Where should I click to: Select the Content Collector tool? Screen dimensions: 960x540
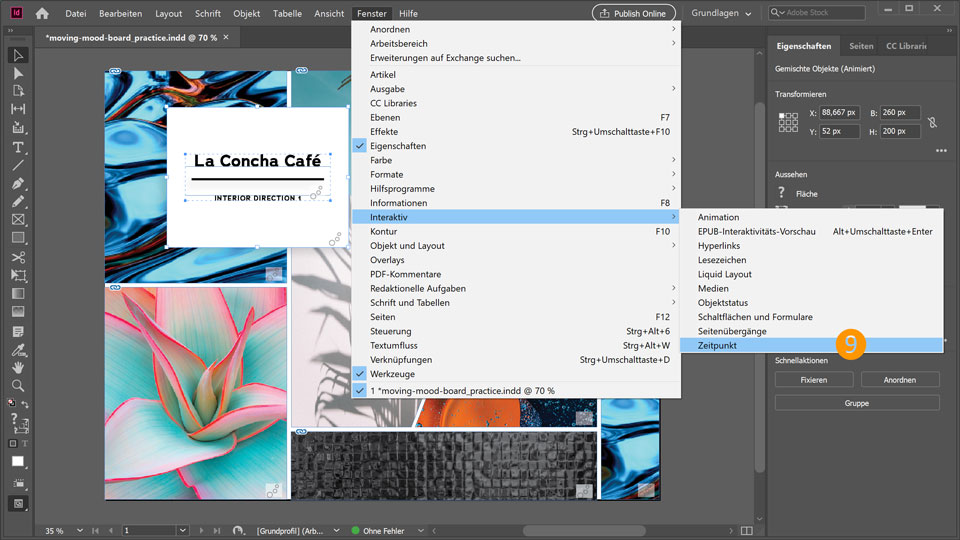[18, 127]
